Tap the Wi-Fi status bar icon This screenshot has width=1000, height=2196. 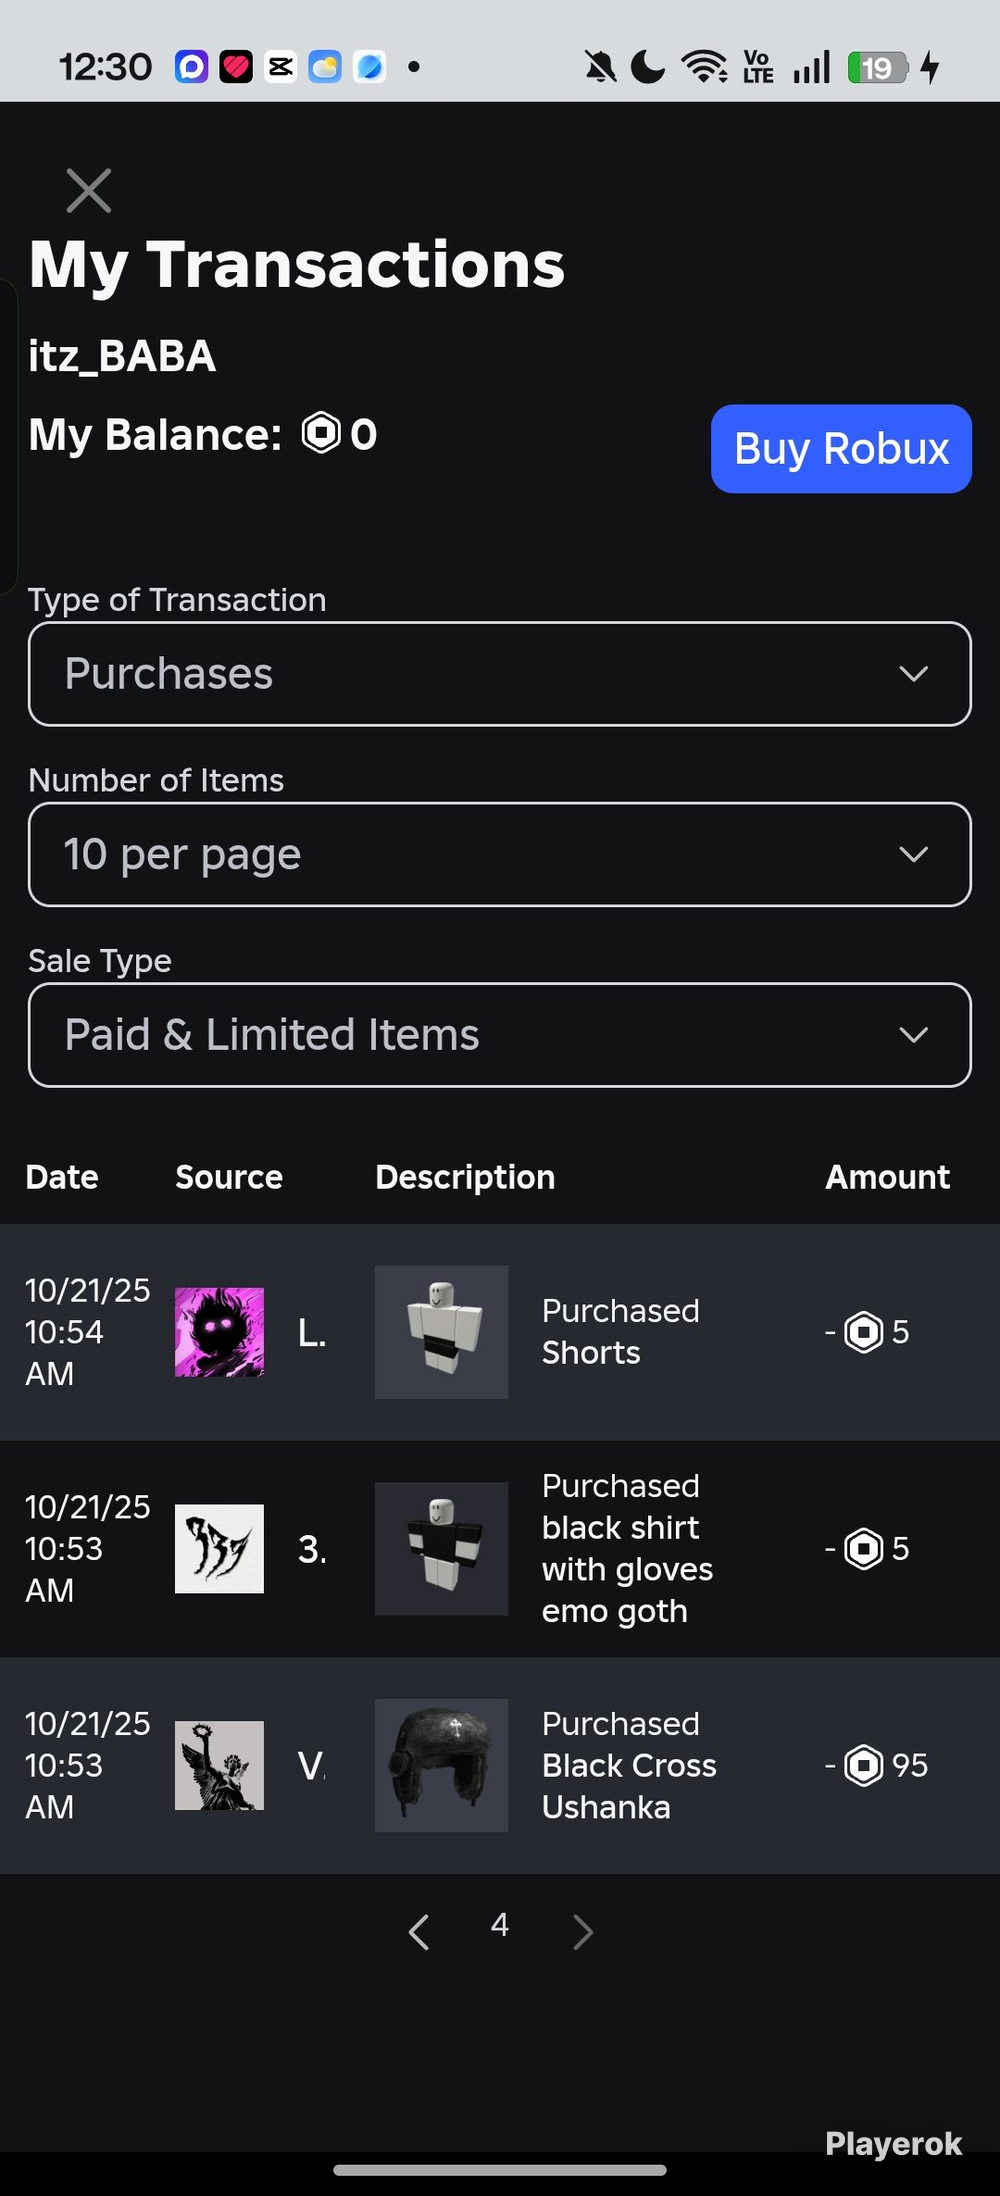pos(704,67)
